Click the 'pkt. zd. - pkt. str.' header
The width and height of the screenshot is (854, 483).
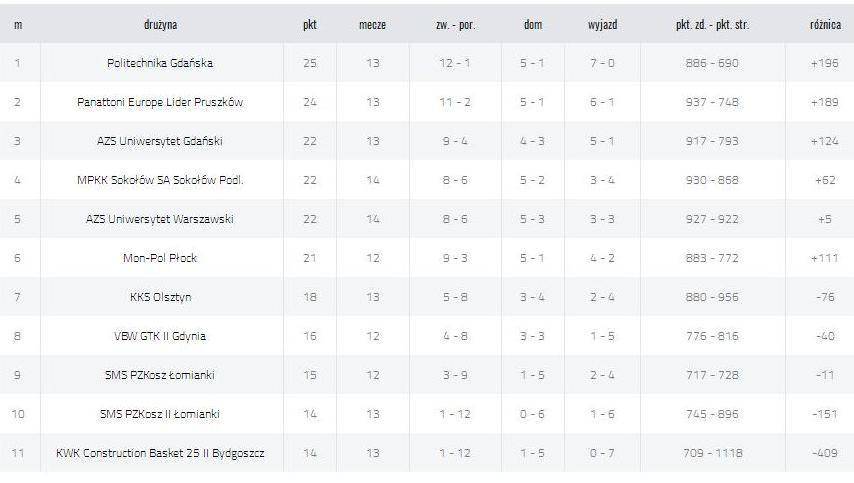tap(712, 25)
